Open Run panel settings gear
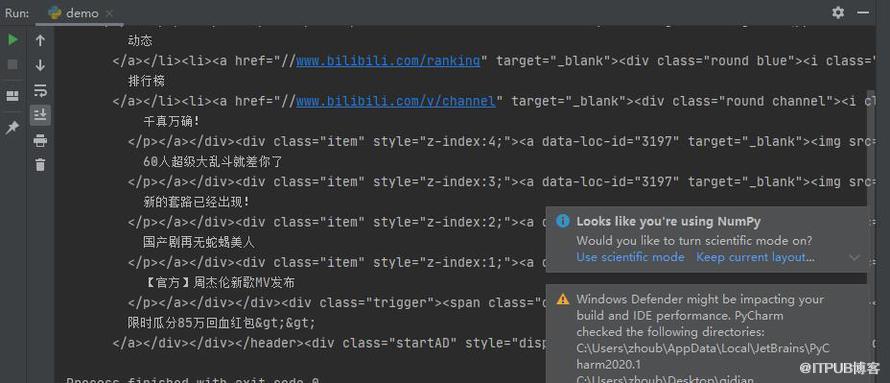 [838, 12]
